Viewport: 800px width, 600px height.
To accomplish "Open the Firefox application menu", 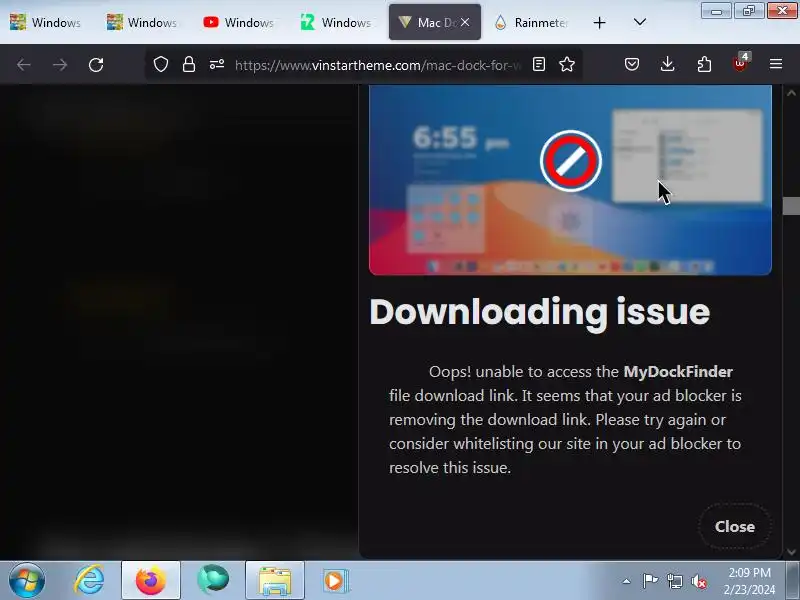I will click(776, 64).
